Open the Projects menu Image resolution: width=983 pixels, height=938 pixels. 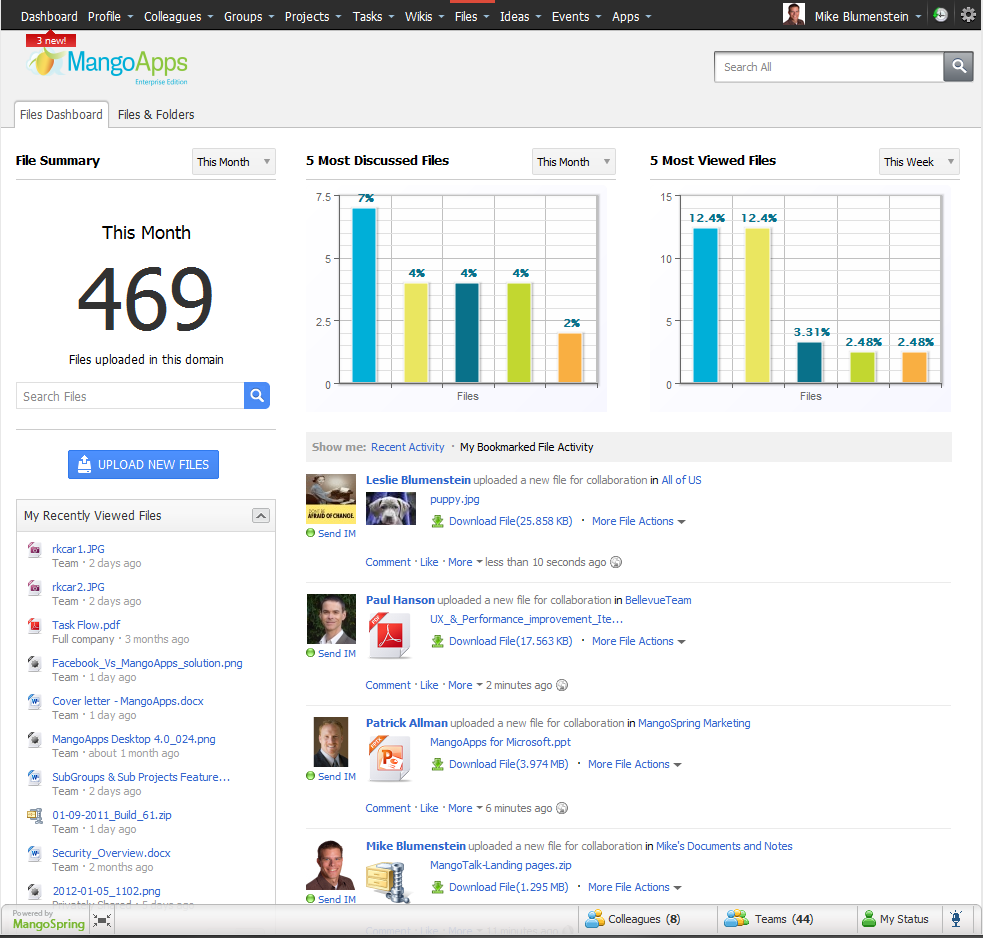coord(312,16)
